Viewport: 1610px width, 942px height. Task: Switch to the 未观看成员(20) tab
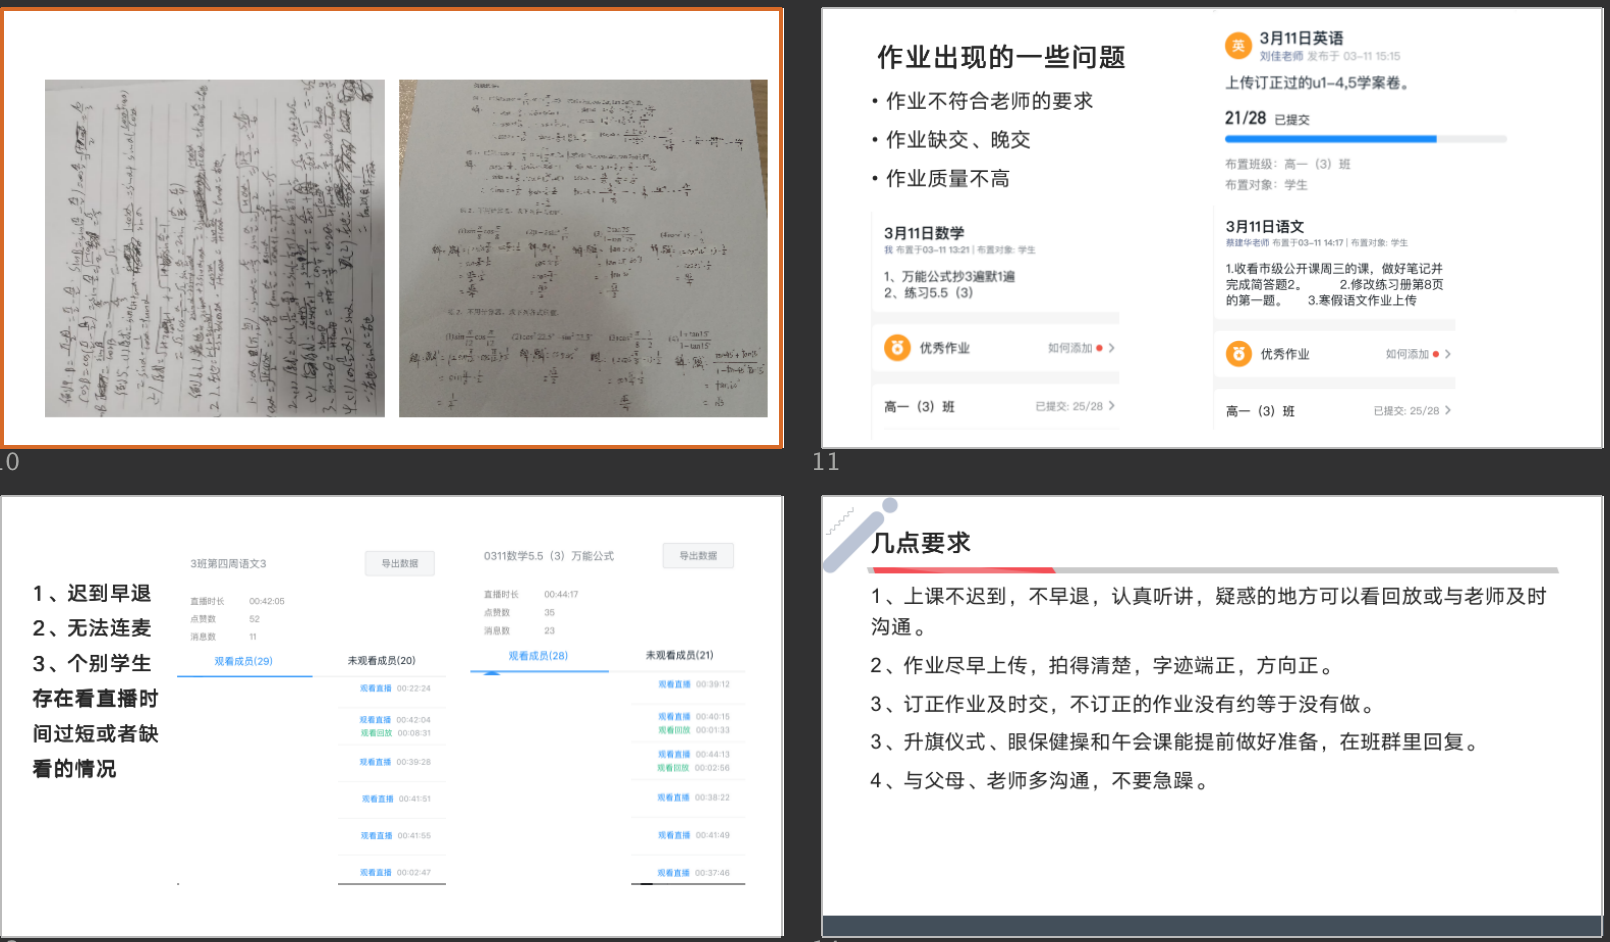pos(381,661)
